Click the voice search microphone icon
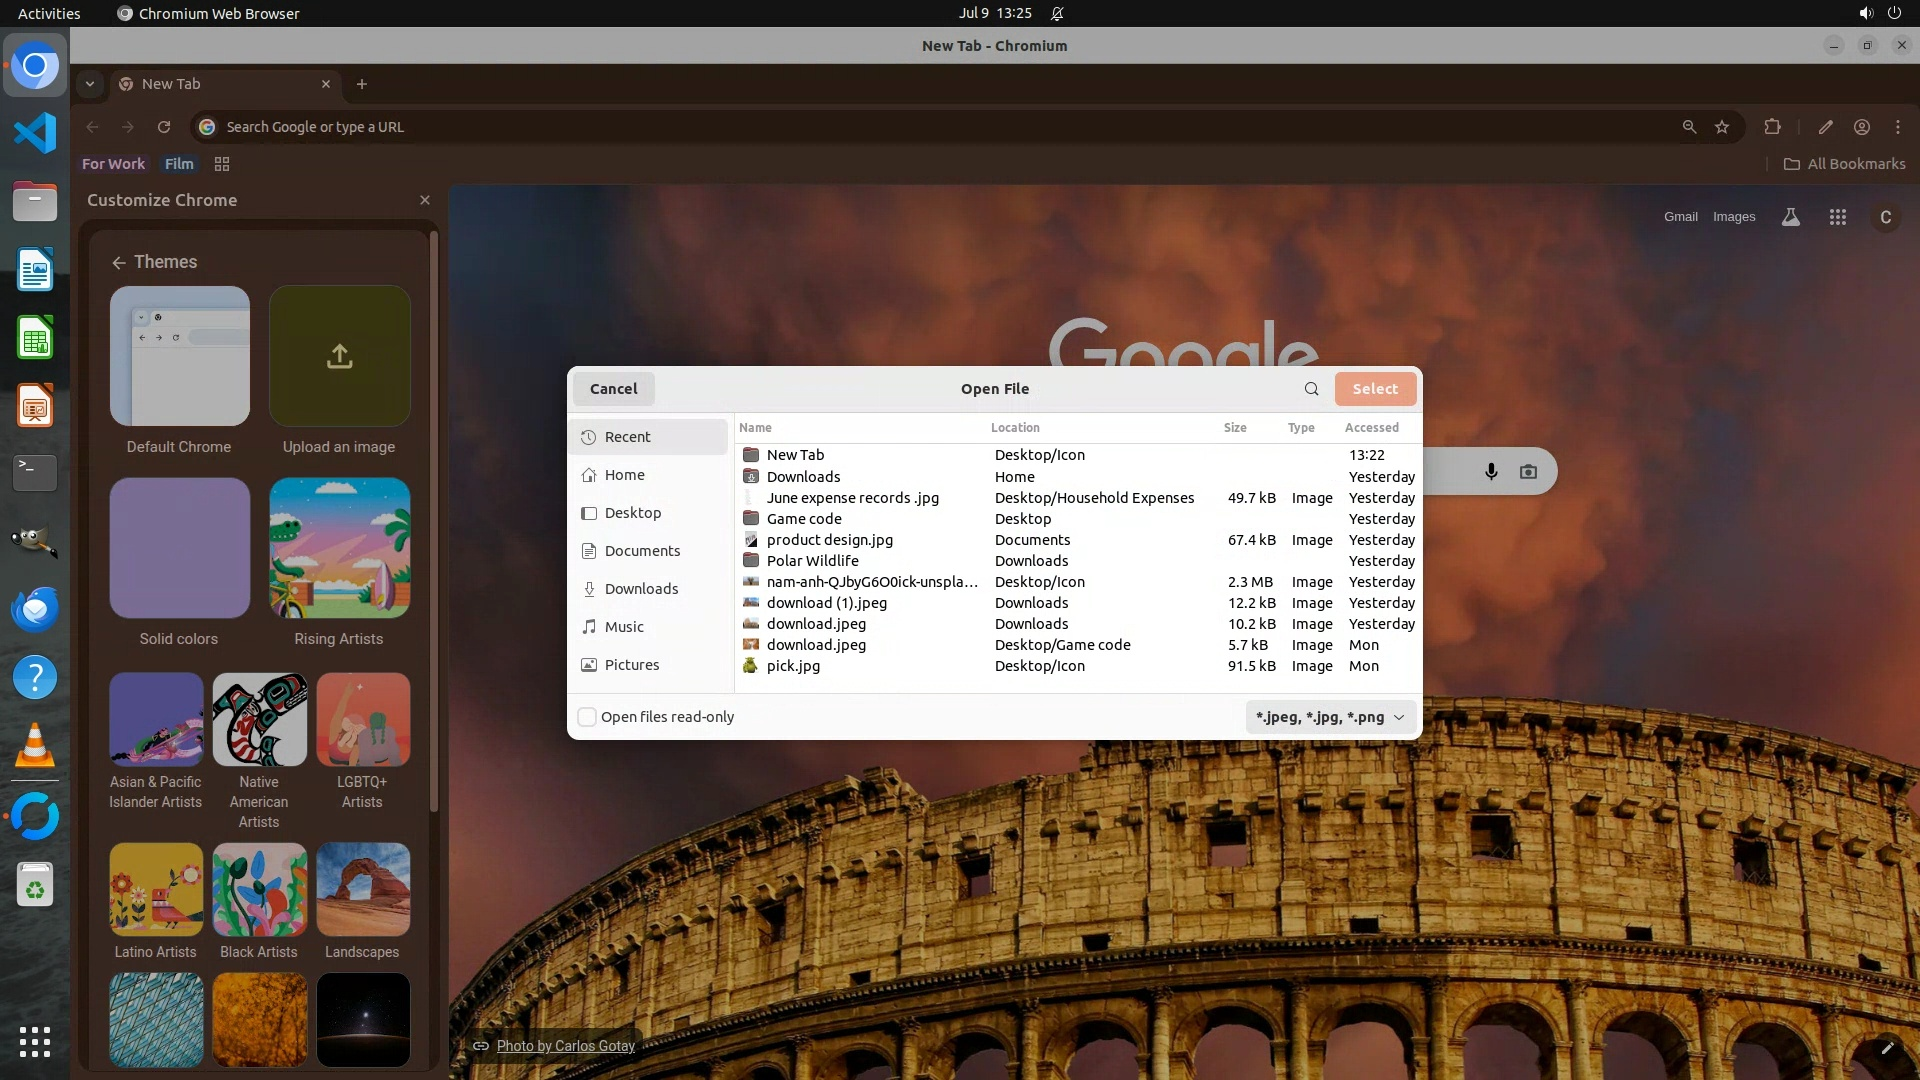 1491,471
